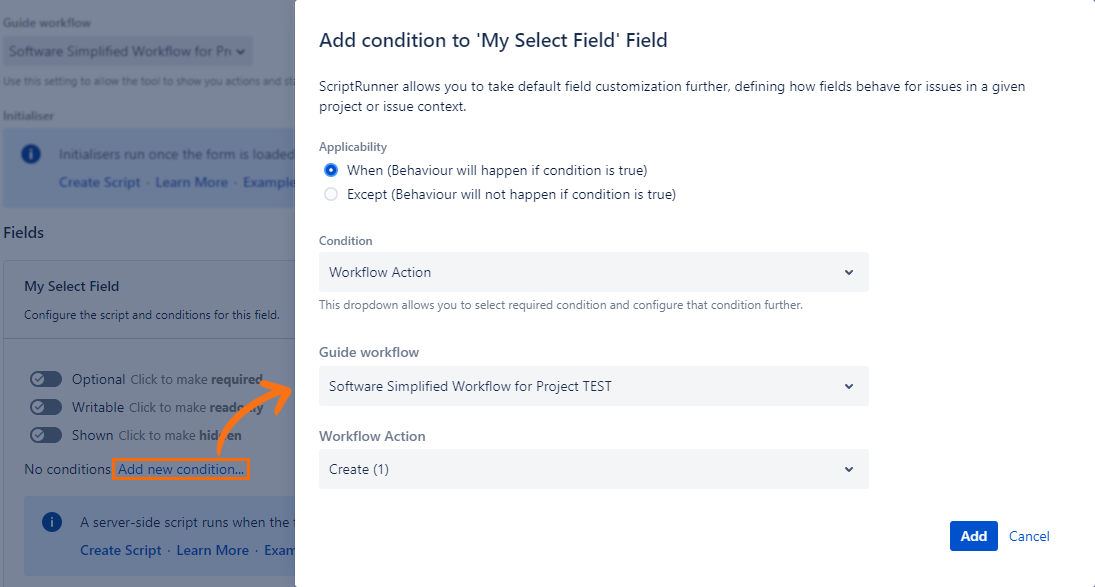Open the Workflow Action dropdown showing Create (1)
The height and width of the screenshot is (587, 1095).
pos(593,469)
